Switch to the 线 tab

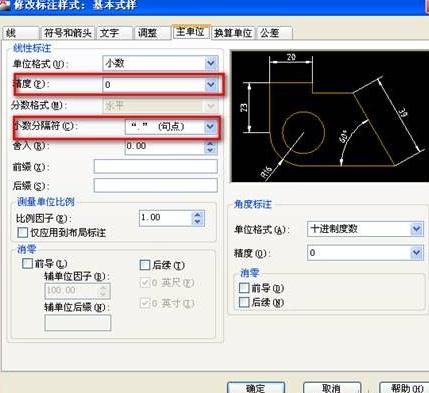coord(21,33)
